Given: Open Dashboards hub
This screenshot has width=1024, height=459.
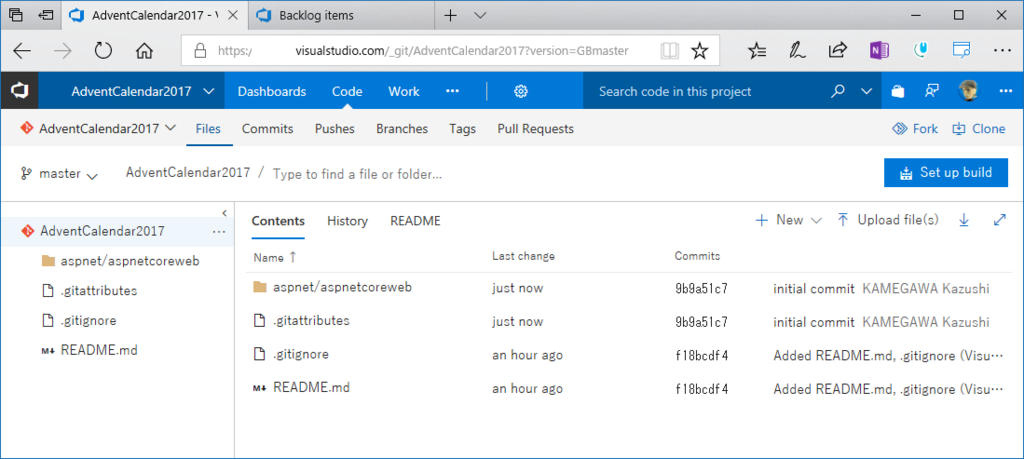Looking at the screenshot, I should pyautogui.click(x=272, y=91).
